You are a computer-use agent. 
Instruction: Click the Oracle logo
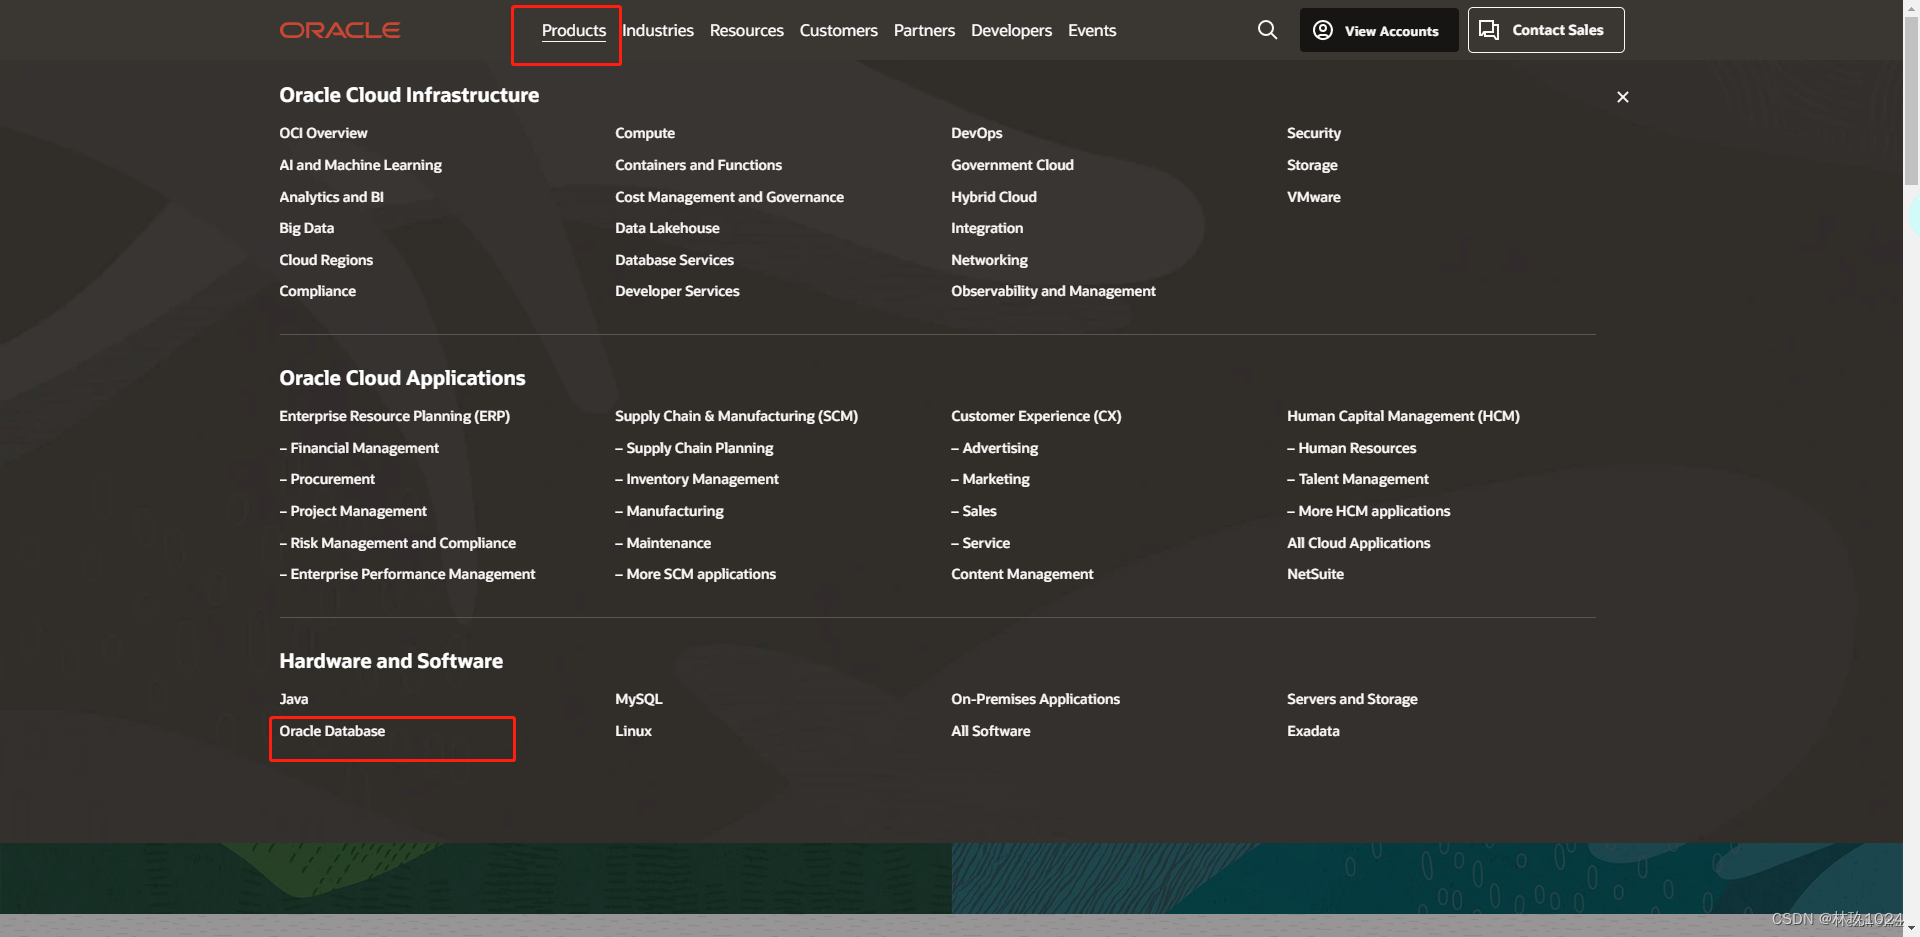[339, 30]
